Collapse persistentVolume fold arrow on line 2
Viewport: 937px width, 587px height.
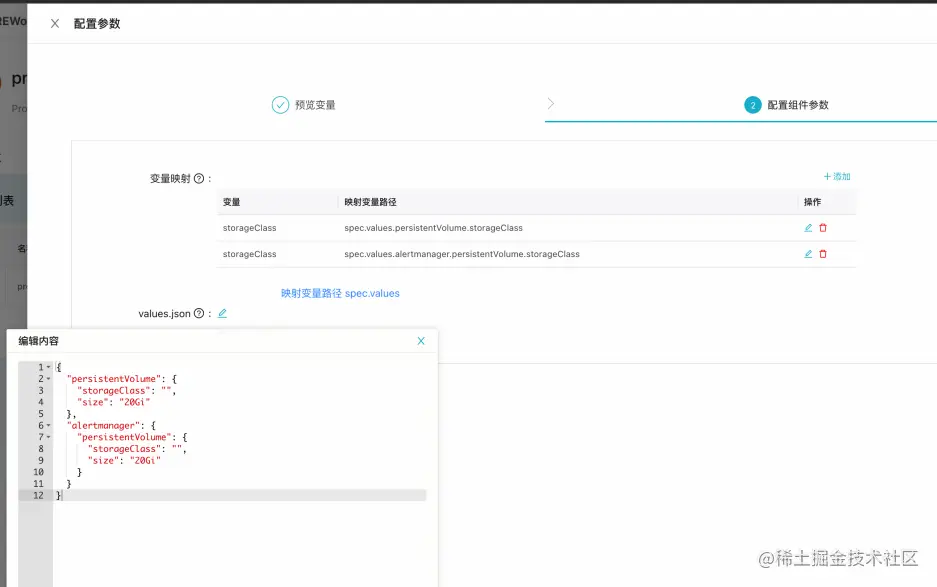coord(48,379)
